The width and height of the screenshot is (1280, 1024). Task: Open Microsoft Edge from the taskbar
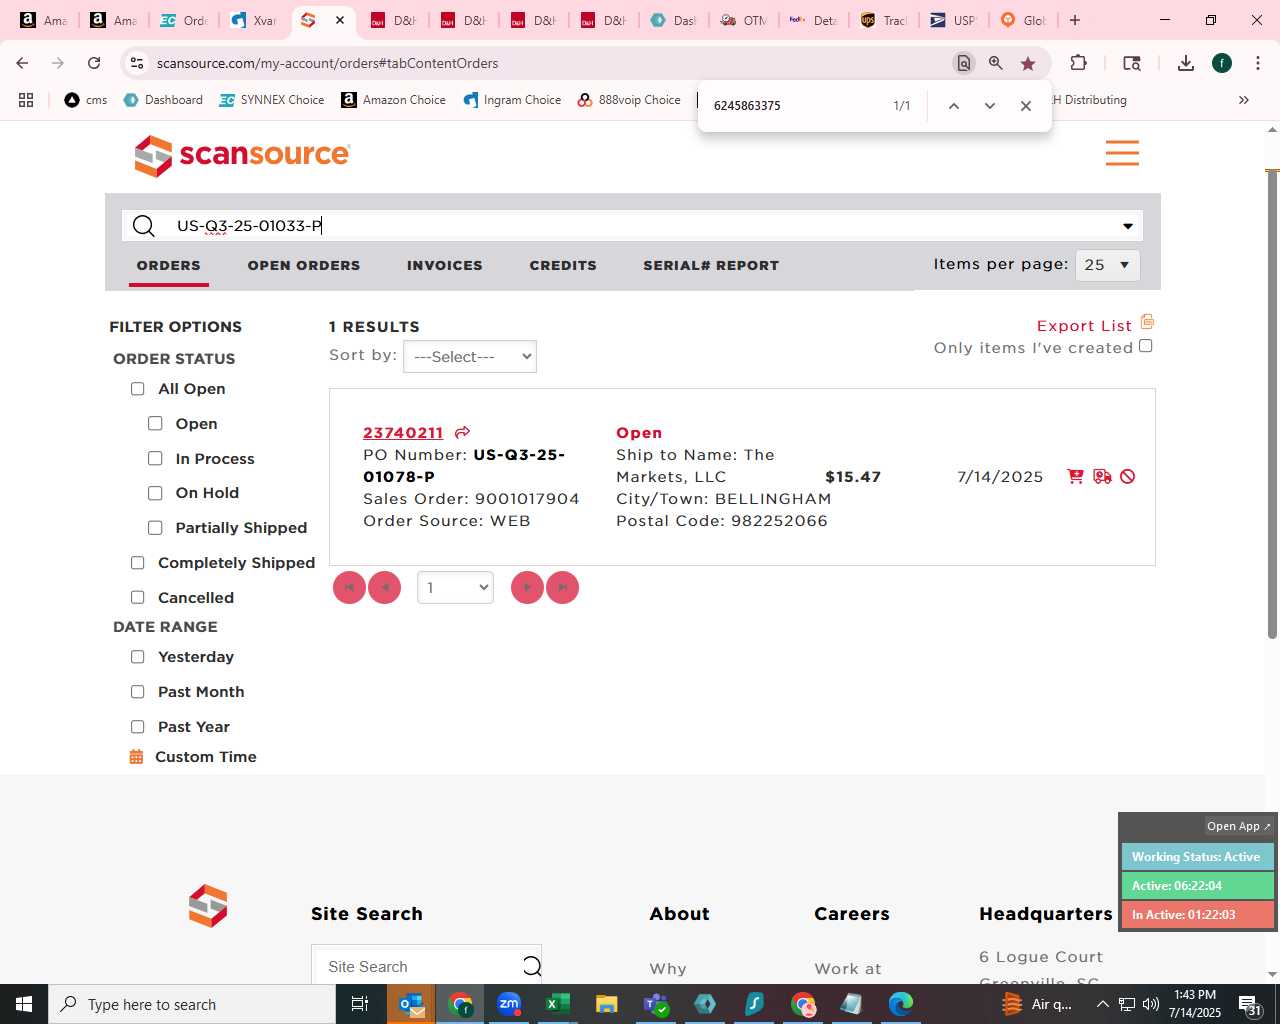click(x=901, y=1004)
